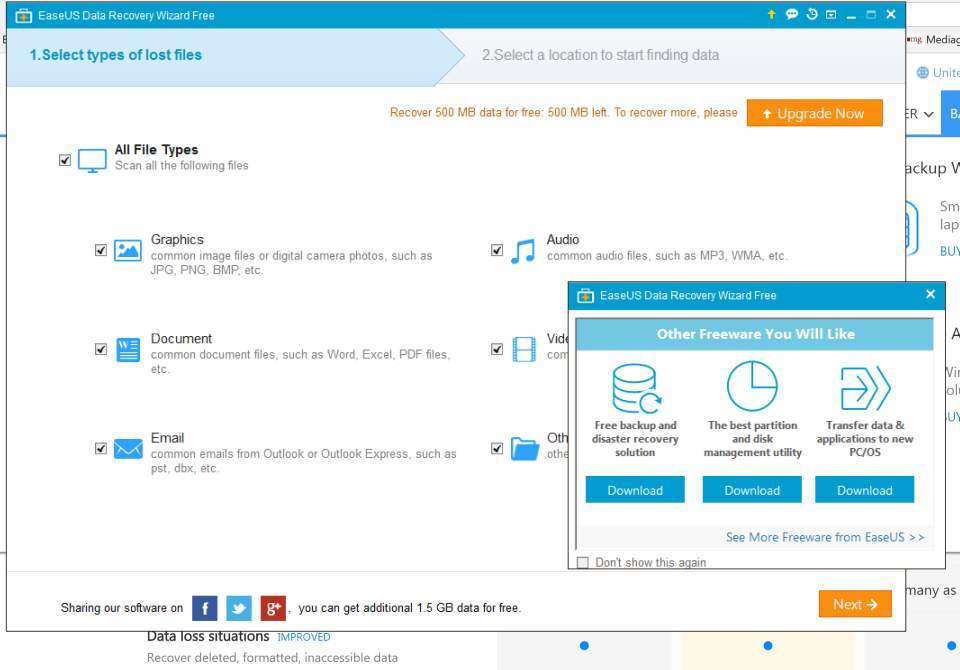The width and height of the screenshot is (960, 670).
Task: Click the "IMPROVED" label in the background page
Action: coord(304,638)
